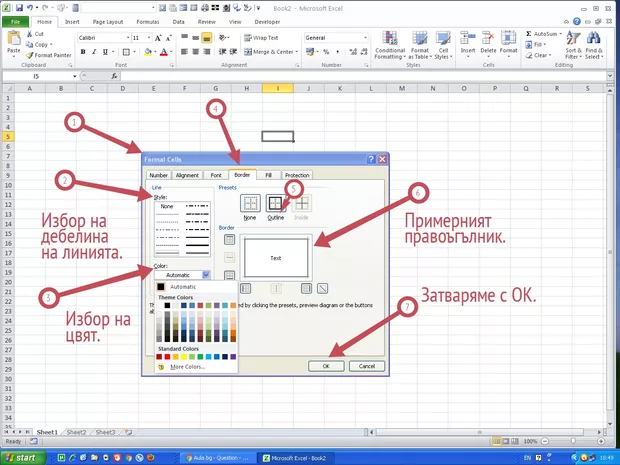The width and height of the screenshot is (620, 465).
Task: Click the Font Color letter A icon
Action: [164, 52]
